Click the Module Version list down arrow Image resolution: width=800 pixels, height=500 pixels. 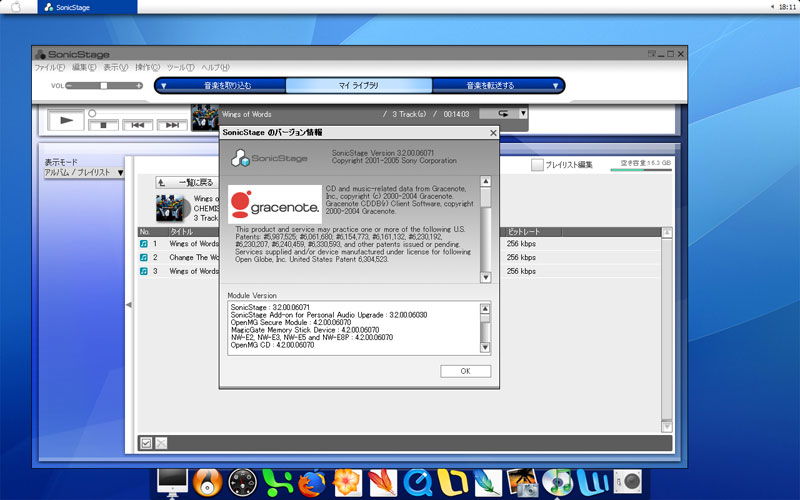(485, 347)
